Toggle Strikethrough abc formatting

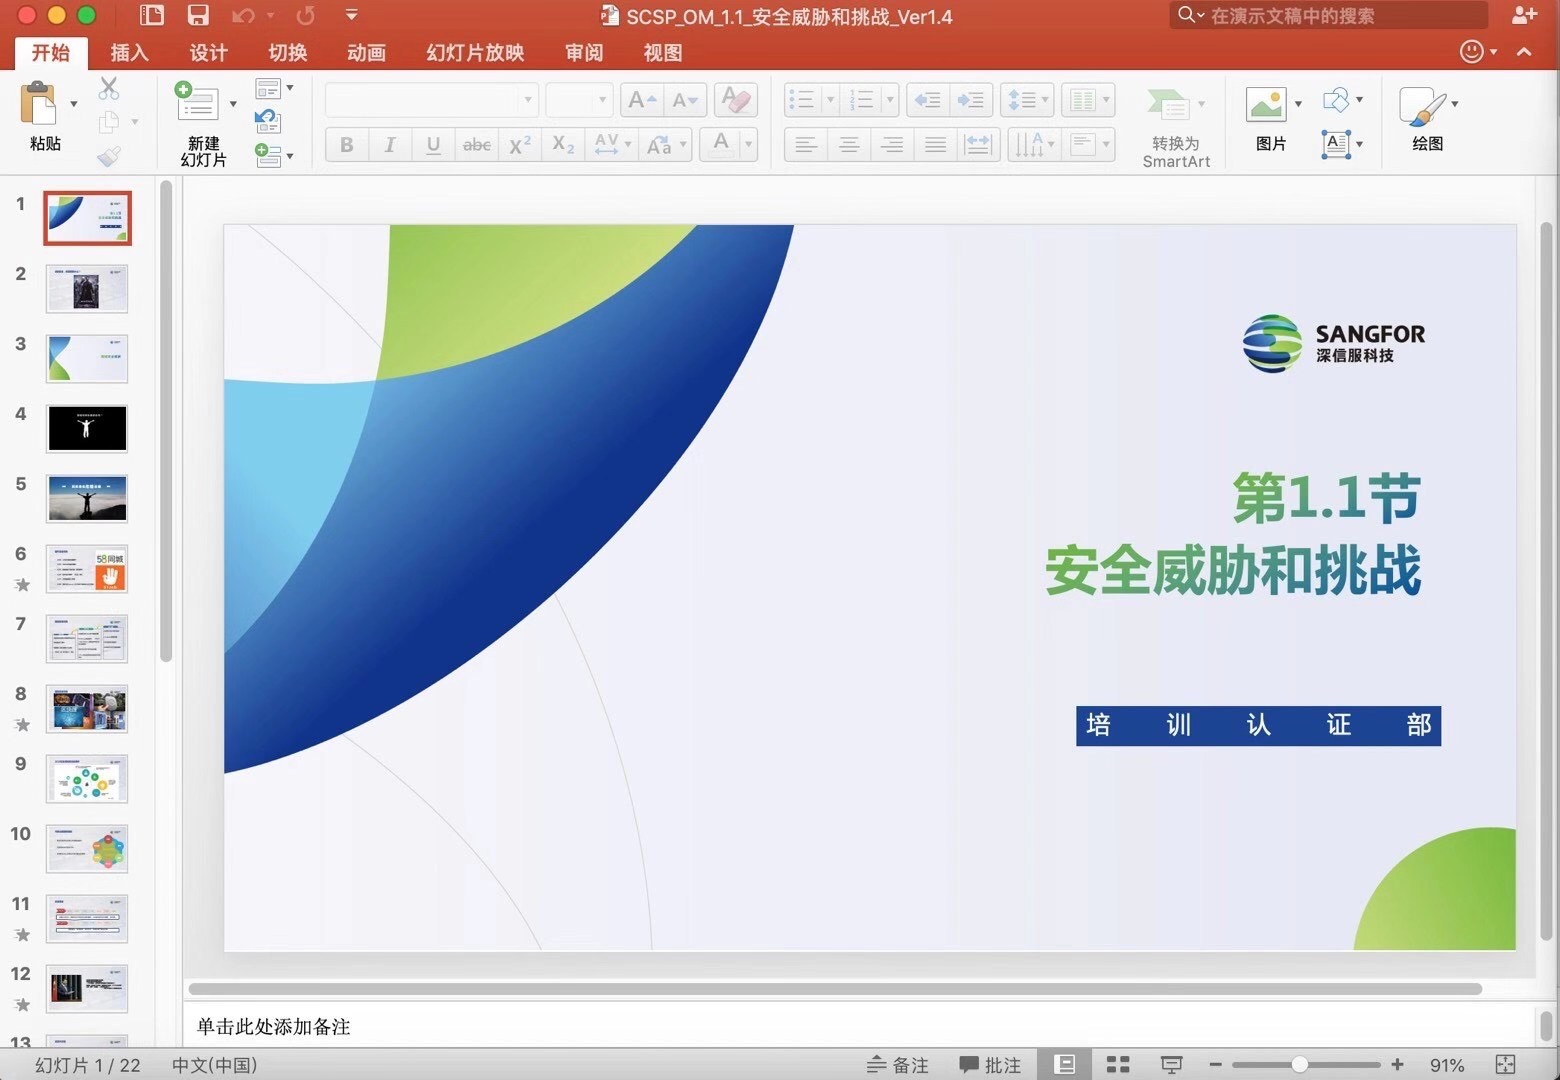pos(476,145)
